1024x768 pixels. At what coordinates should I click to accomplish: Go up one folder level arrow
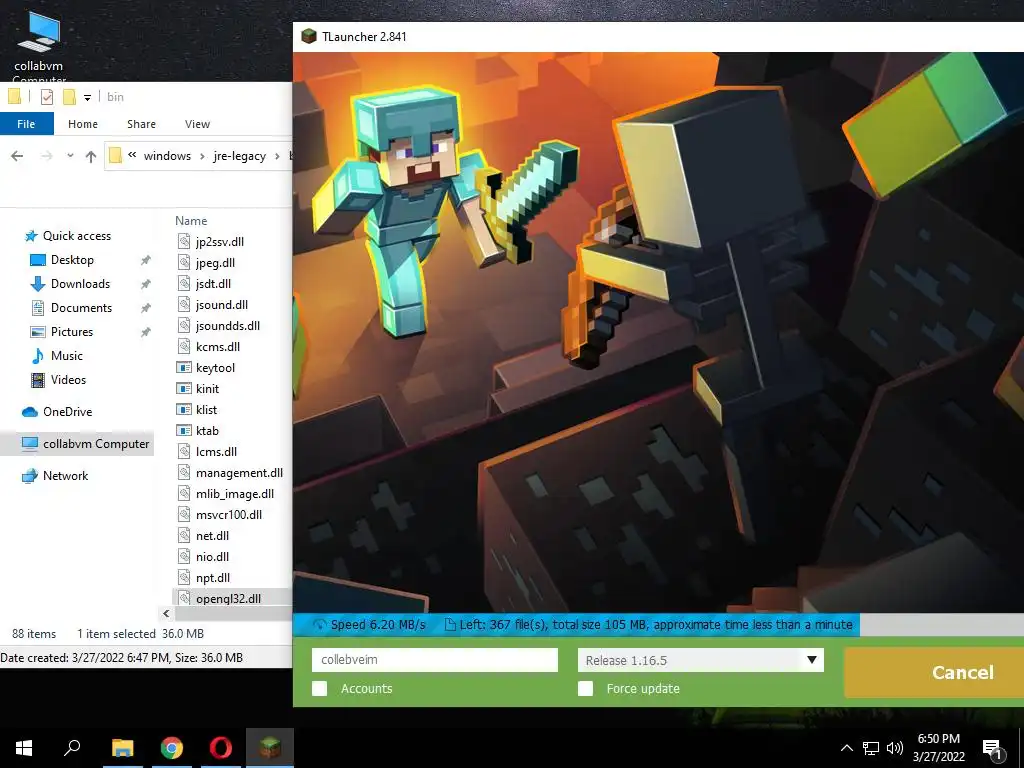91,155
